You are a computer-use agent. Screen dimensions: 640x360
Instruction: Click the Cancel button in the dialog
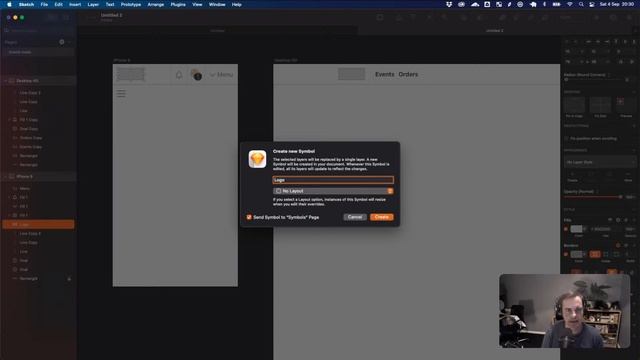tap(355, 217)
